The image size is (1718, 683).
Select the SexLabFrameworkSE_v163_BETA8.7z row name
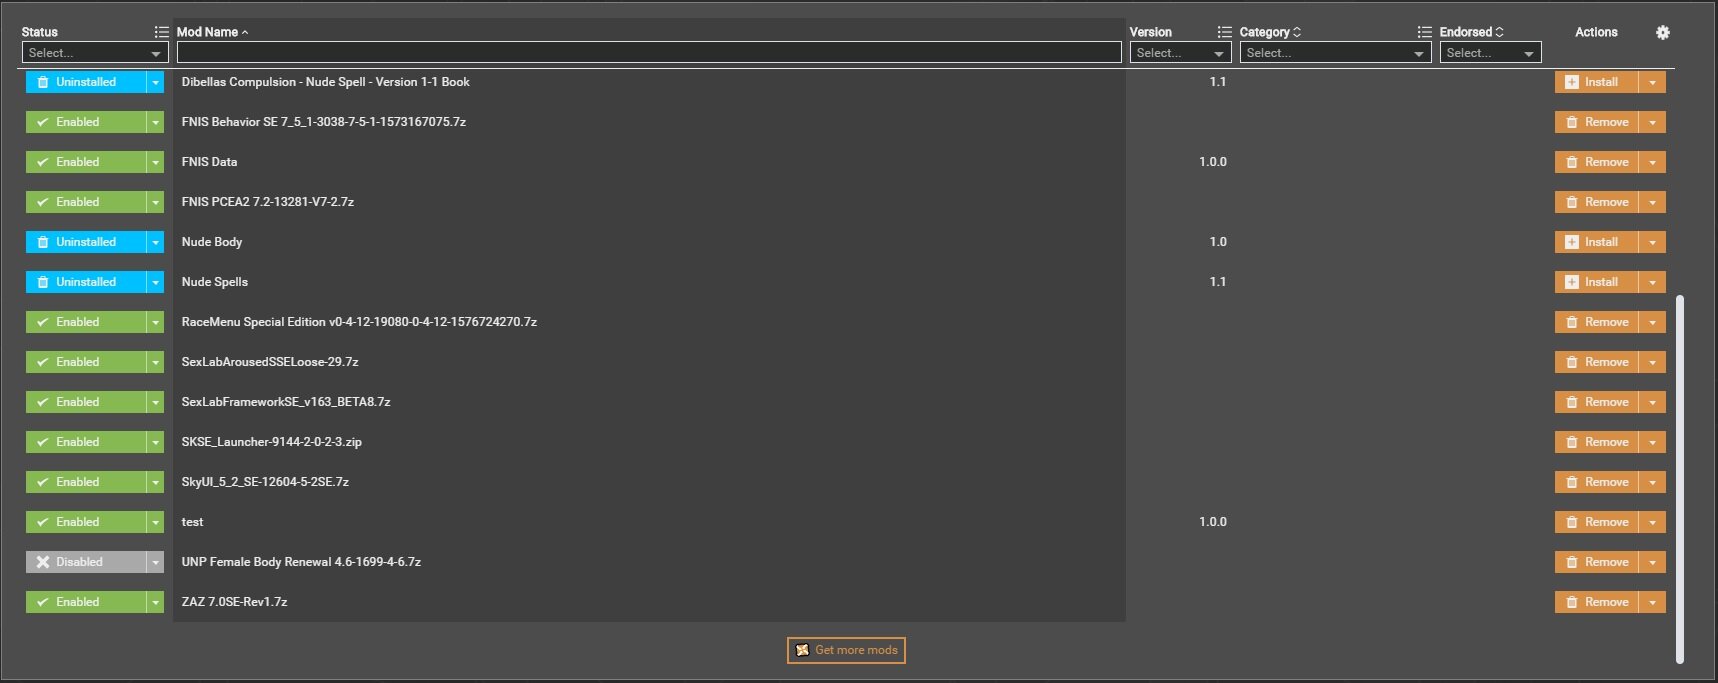pyautogui.click(x=286, y=402)
